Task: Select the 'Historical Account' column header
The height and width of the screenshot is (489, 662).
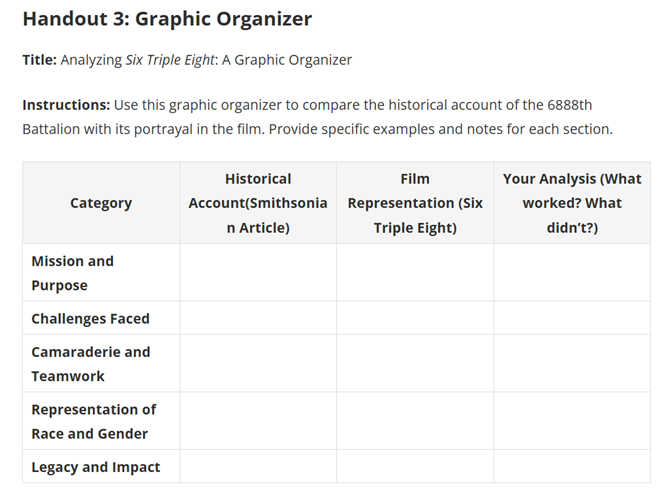Action: (x=258, y=203)
